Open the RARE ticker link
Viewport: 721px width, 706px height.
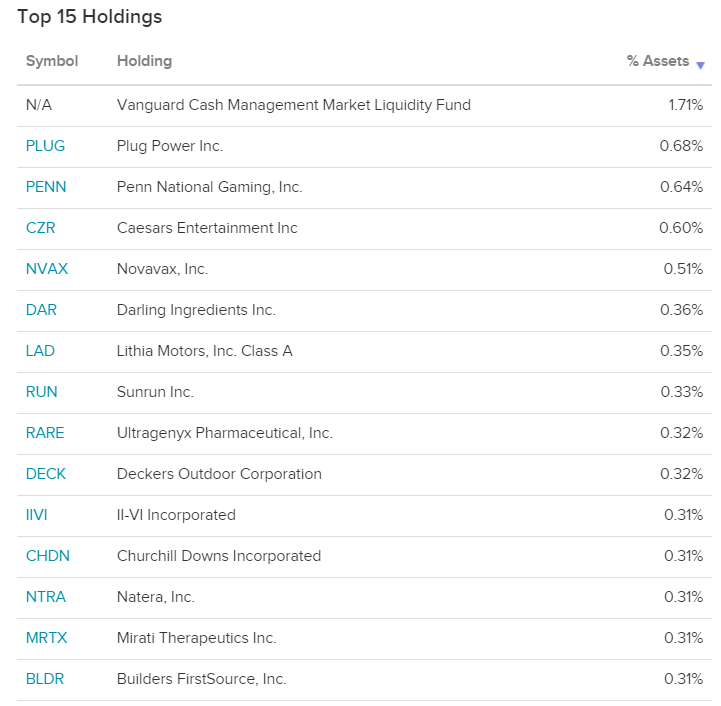(x=45, y=433)
